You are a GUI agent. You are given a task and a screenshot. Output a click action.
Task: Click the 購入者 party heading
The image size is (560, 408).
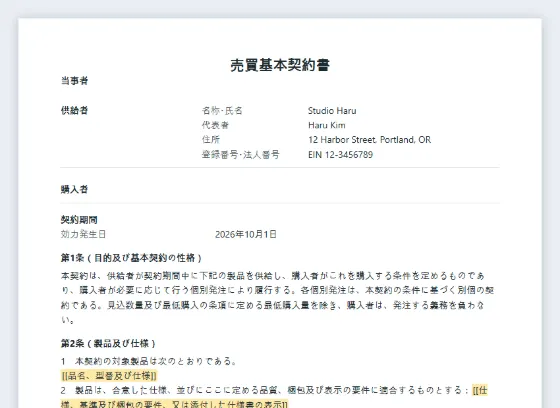coord(74,189)
